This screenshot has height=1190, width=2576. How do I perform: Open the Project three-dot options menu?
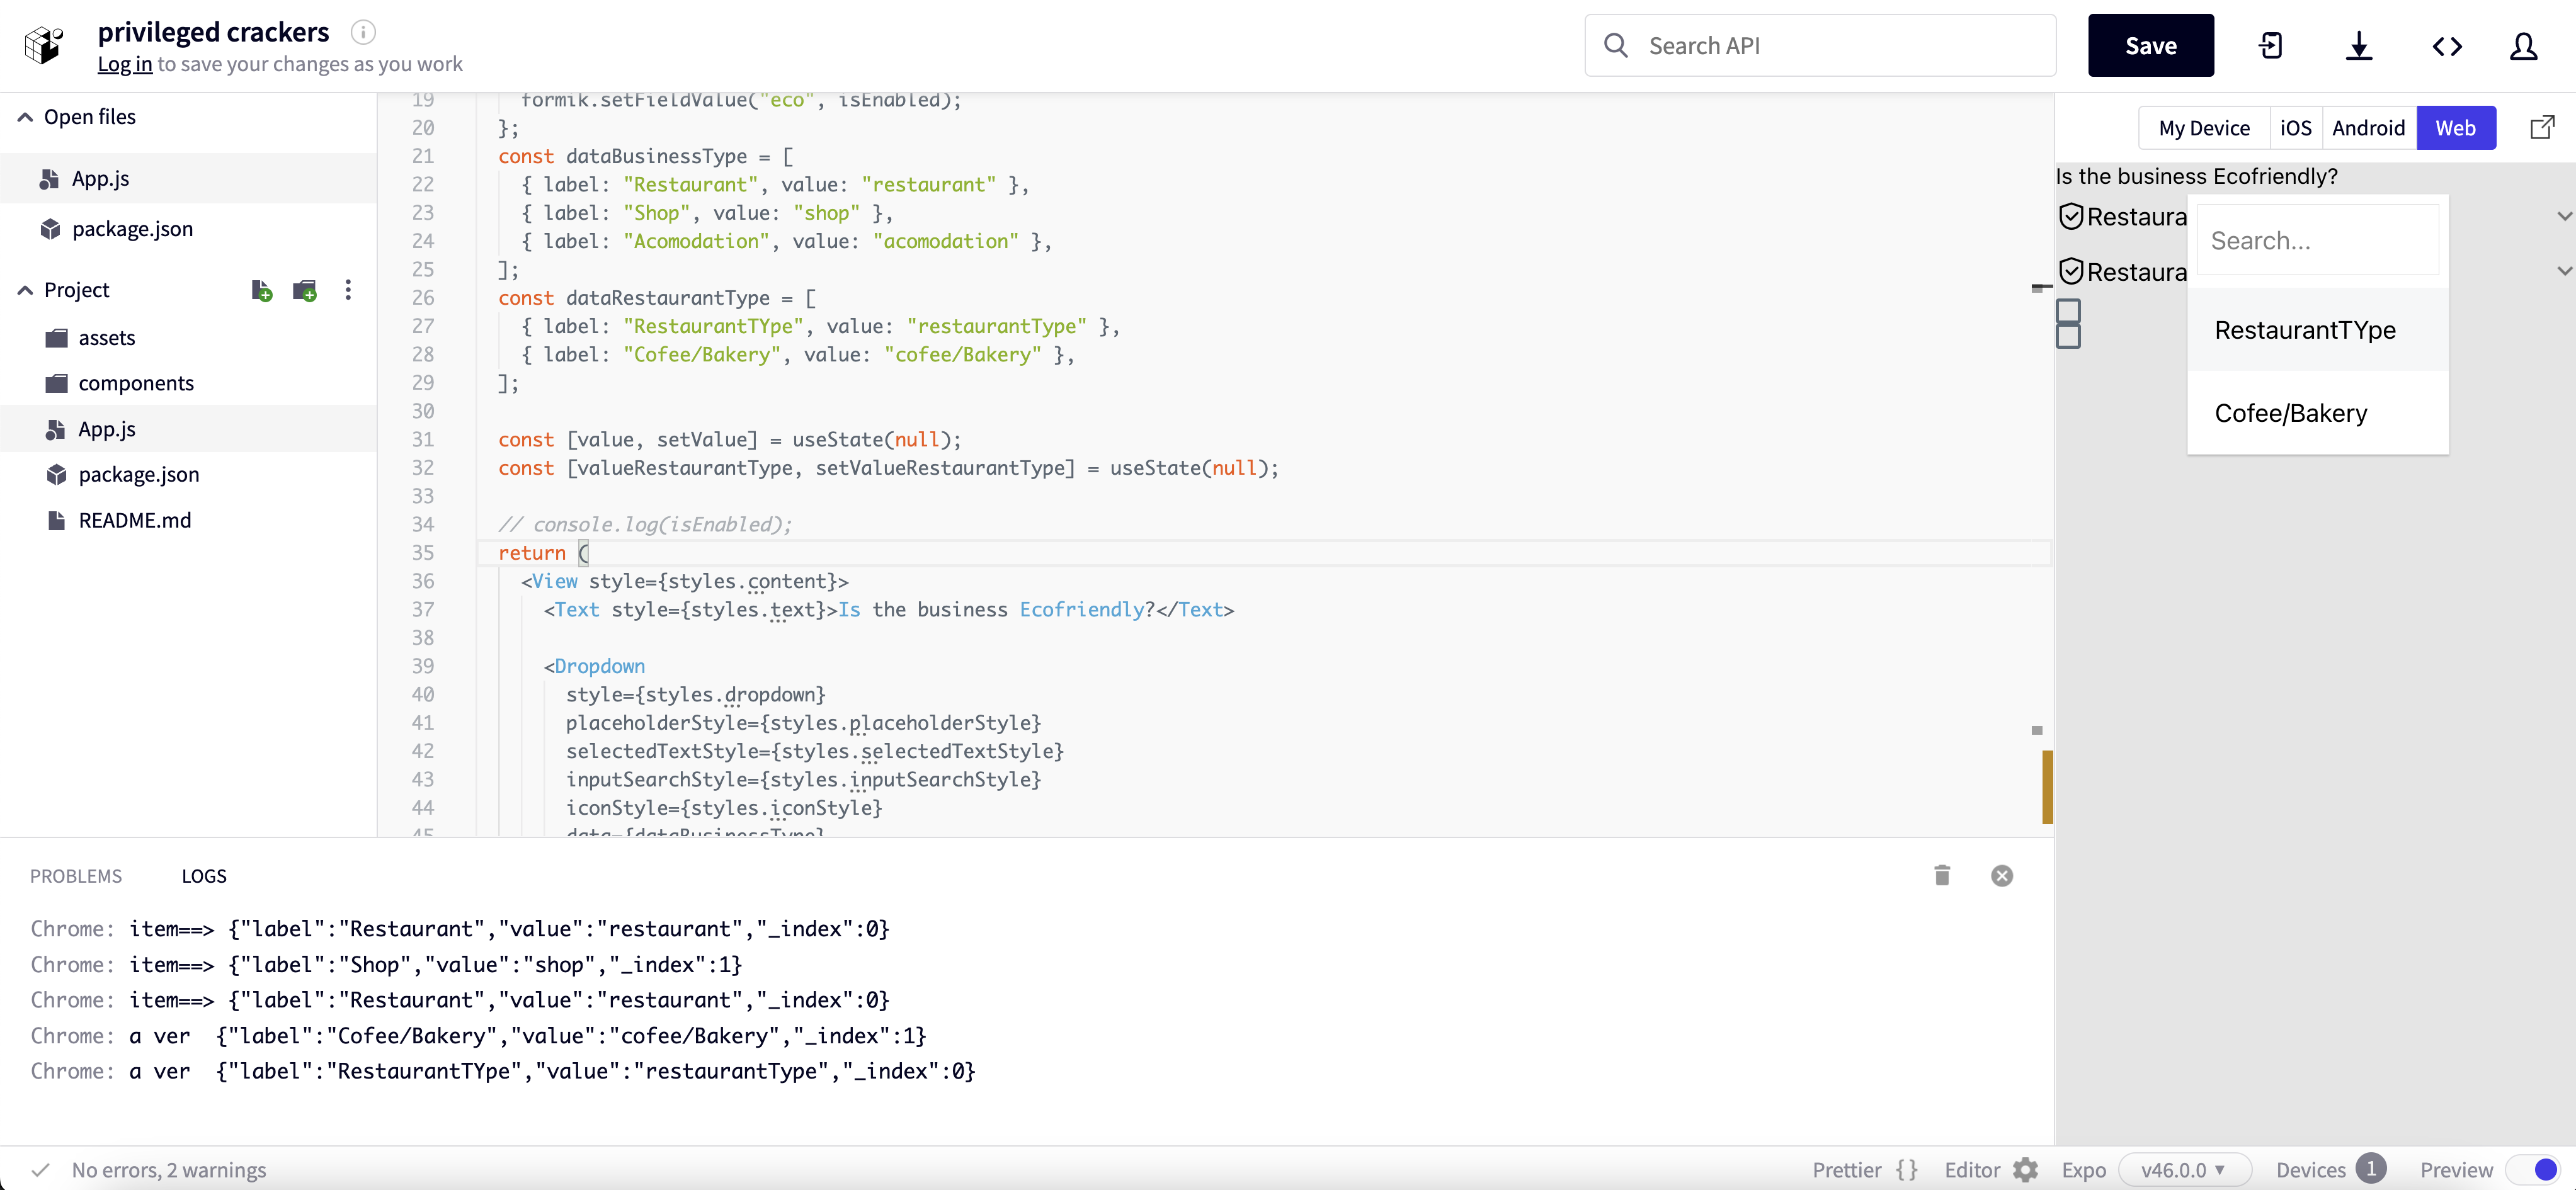[x=348, y=290]
